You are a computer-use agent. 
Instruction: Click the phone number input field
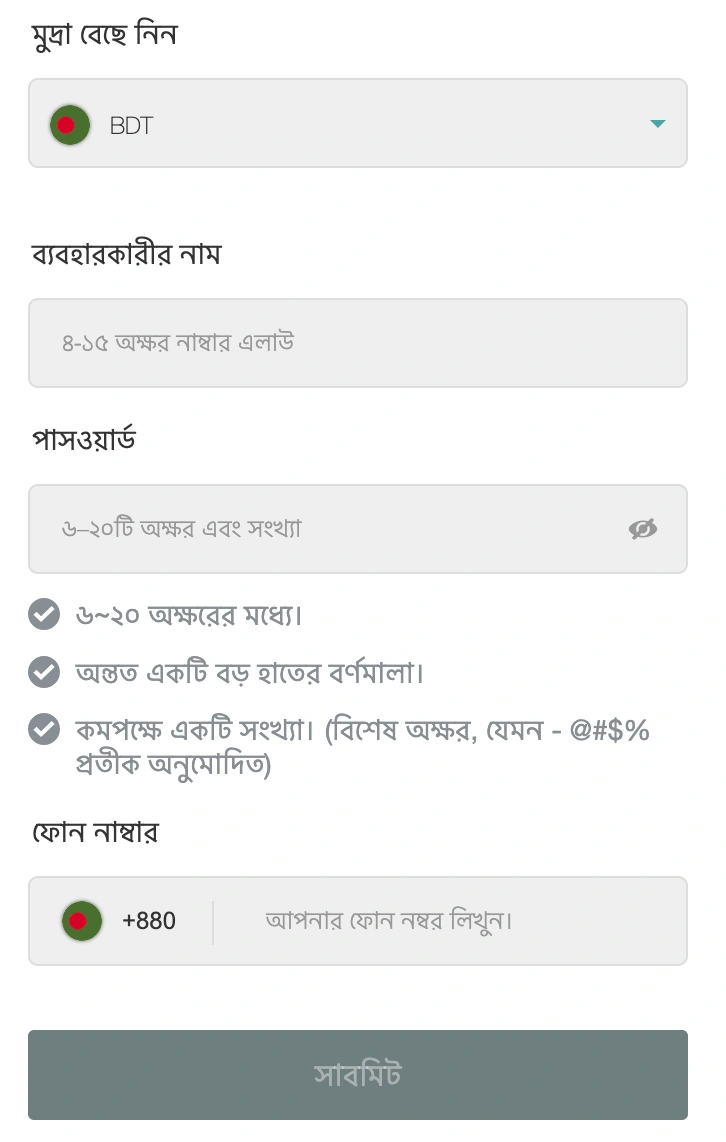click(x=451, y=921)
